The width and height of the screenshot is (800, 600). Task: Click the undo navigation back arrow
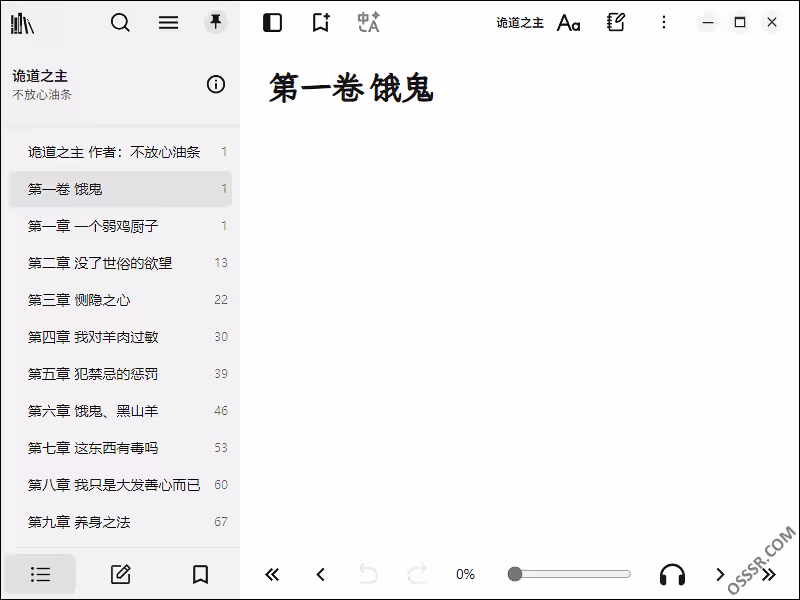tap(368, 574)
